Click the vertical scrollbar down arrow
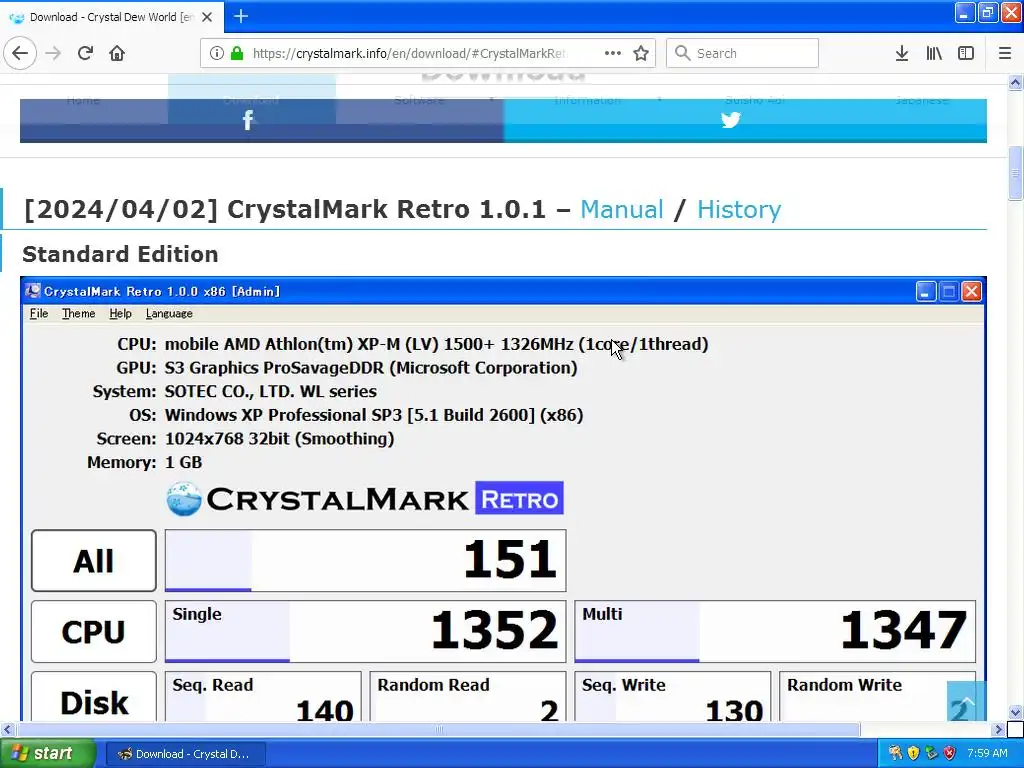Viewport: 1024px width, 768px height. [1015, 712]
